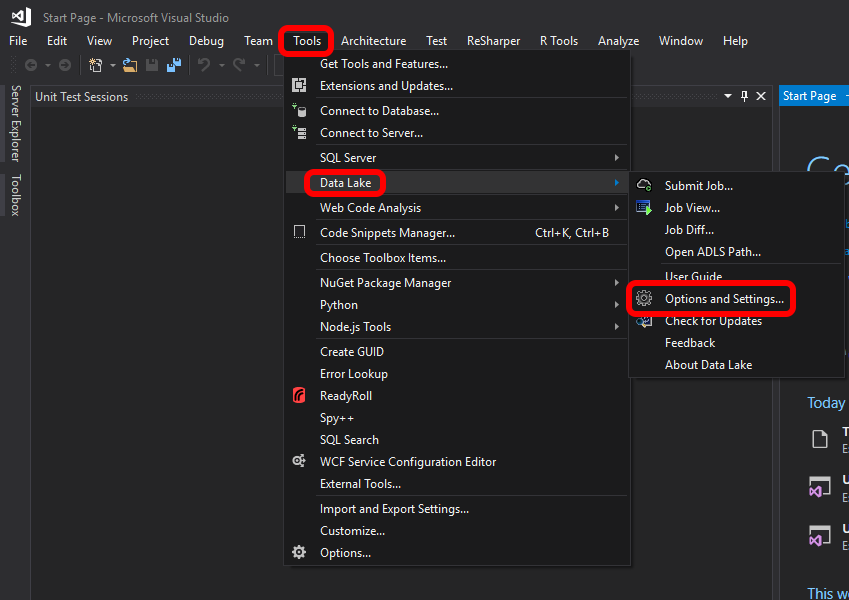
Task: Pin the Unit Test Sessions panel
Action: [744, 96]
